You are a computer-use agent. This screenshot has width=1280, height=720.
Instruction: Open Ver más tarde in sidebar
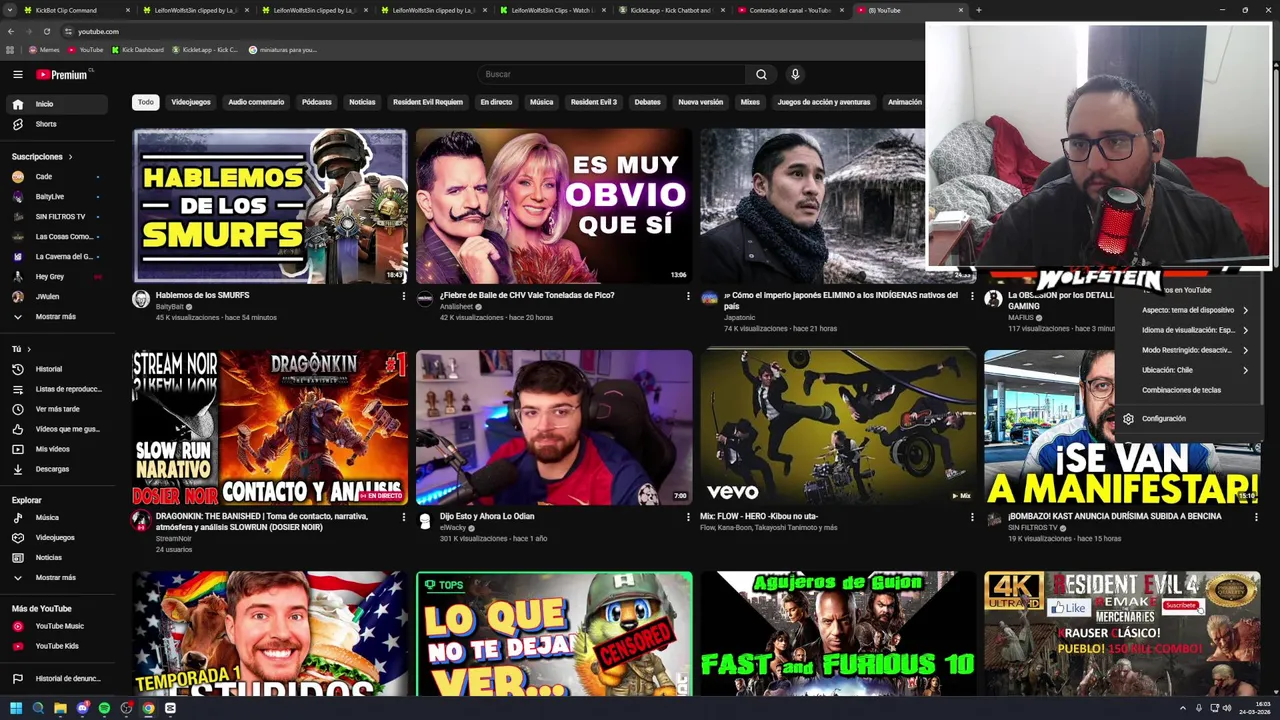pyautogui.click(x=58, y=409)
